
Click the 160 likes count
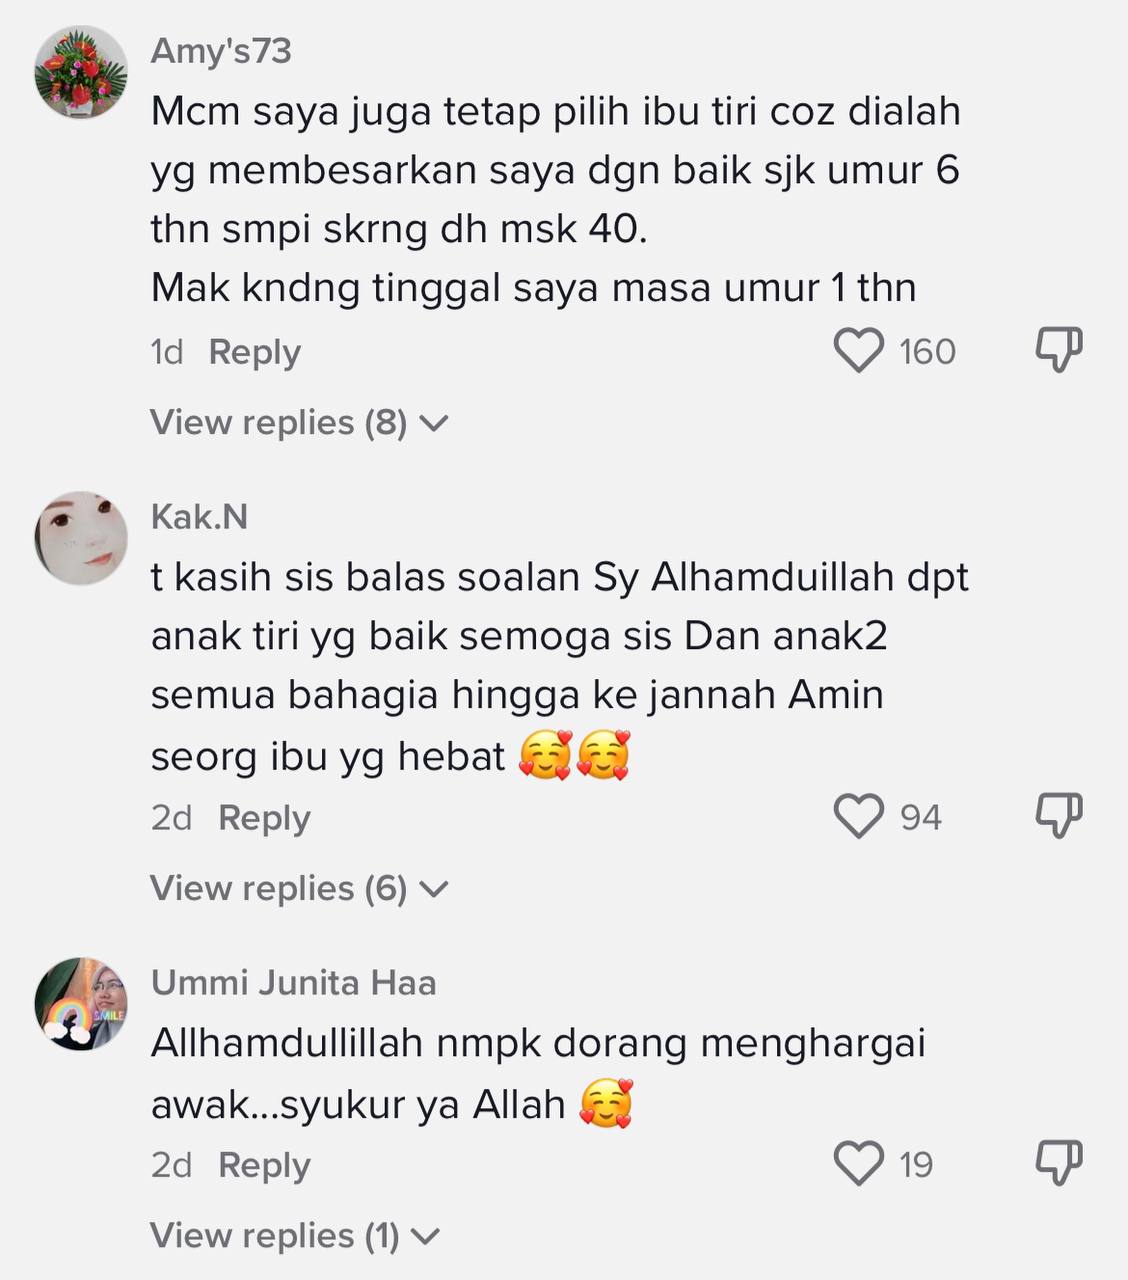[x=927, y=352]
